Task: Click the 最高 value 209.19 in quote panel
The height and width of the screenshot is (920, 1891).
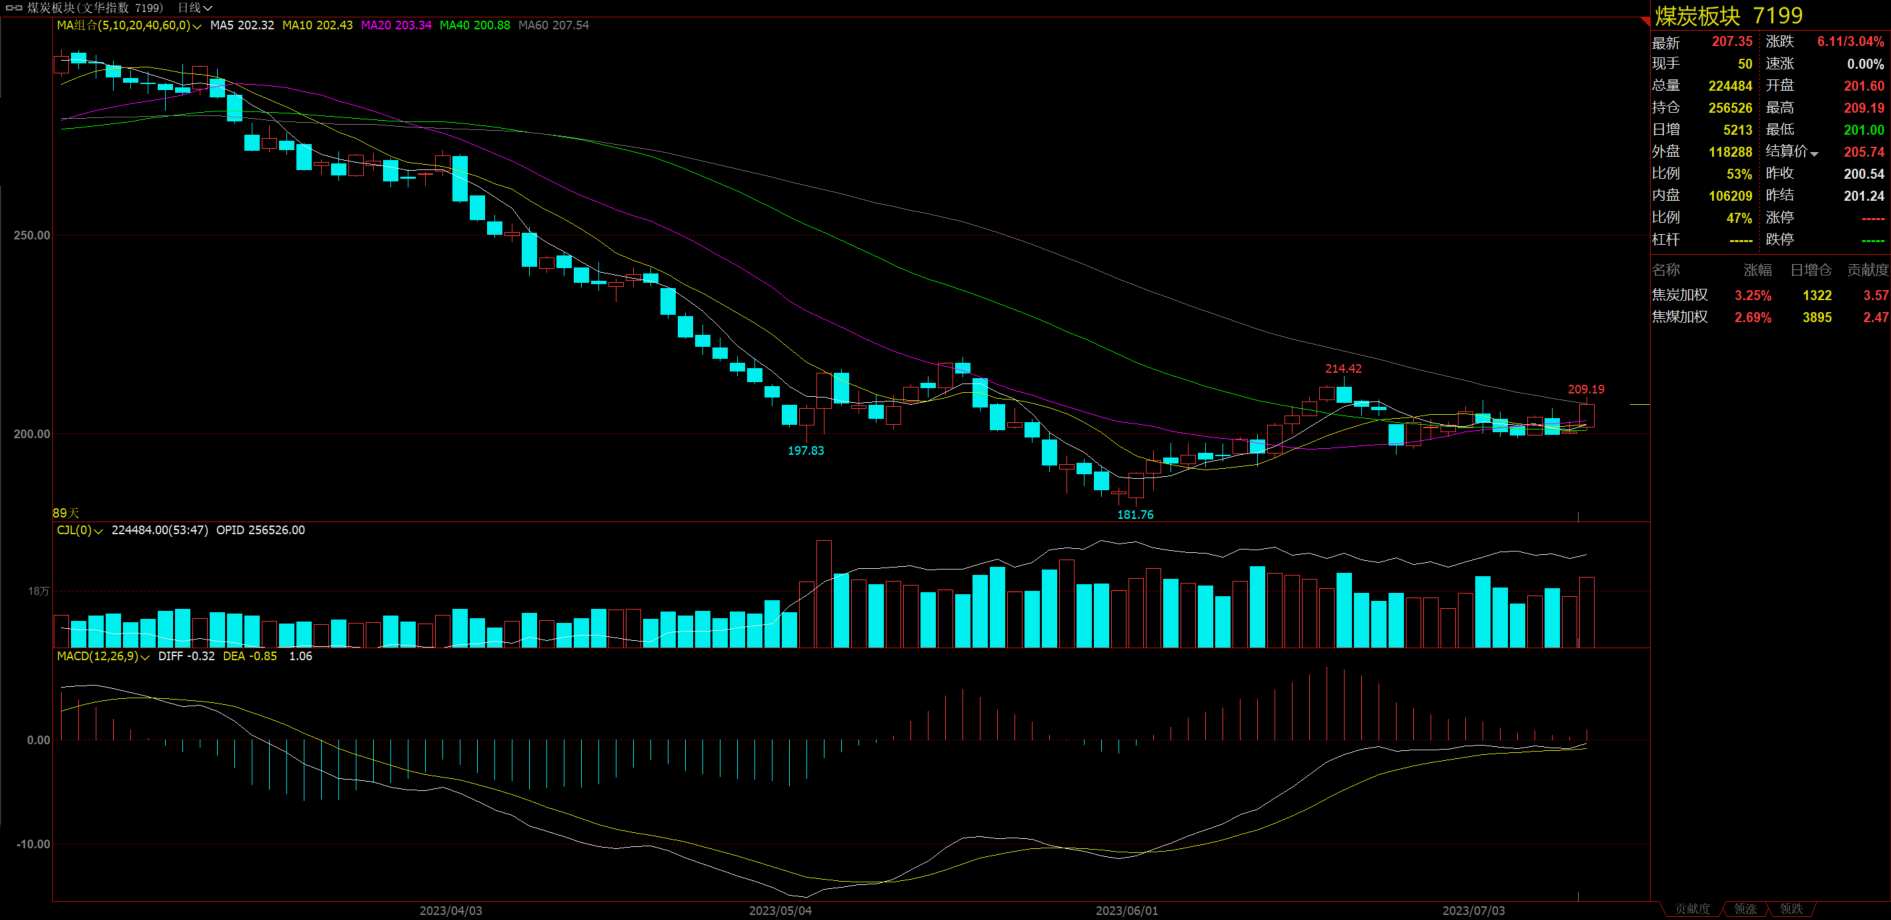Action: pyautogui.click(x=1864, y=108)
